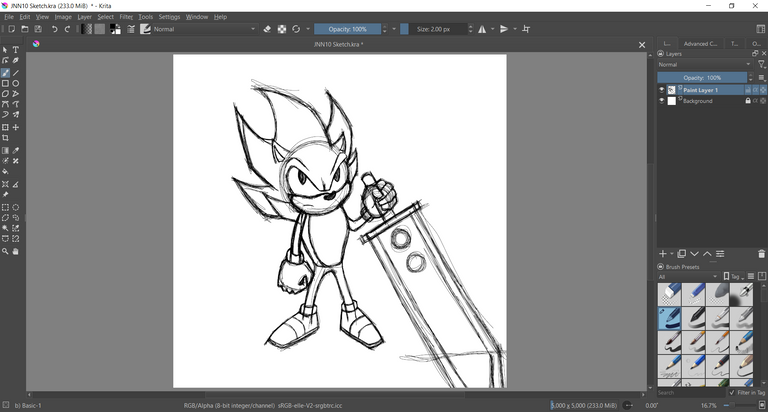Select the Fill bucket tool
The height and width of the screenshot is (412, 768).
pyautogui.click(x=5, y=172)
